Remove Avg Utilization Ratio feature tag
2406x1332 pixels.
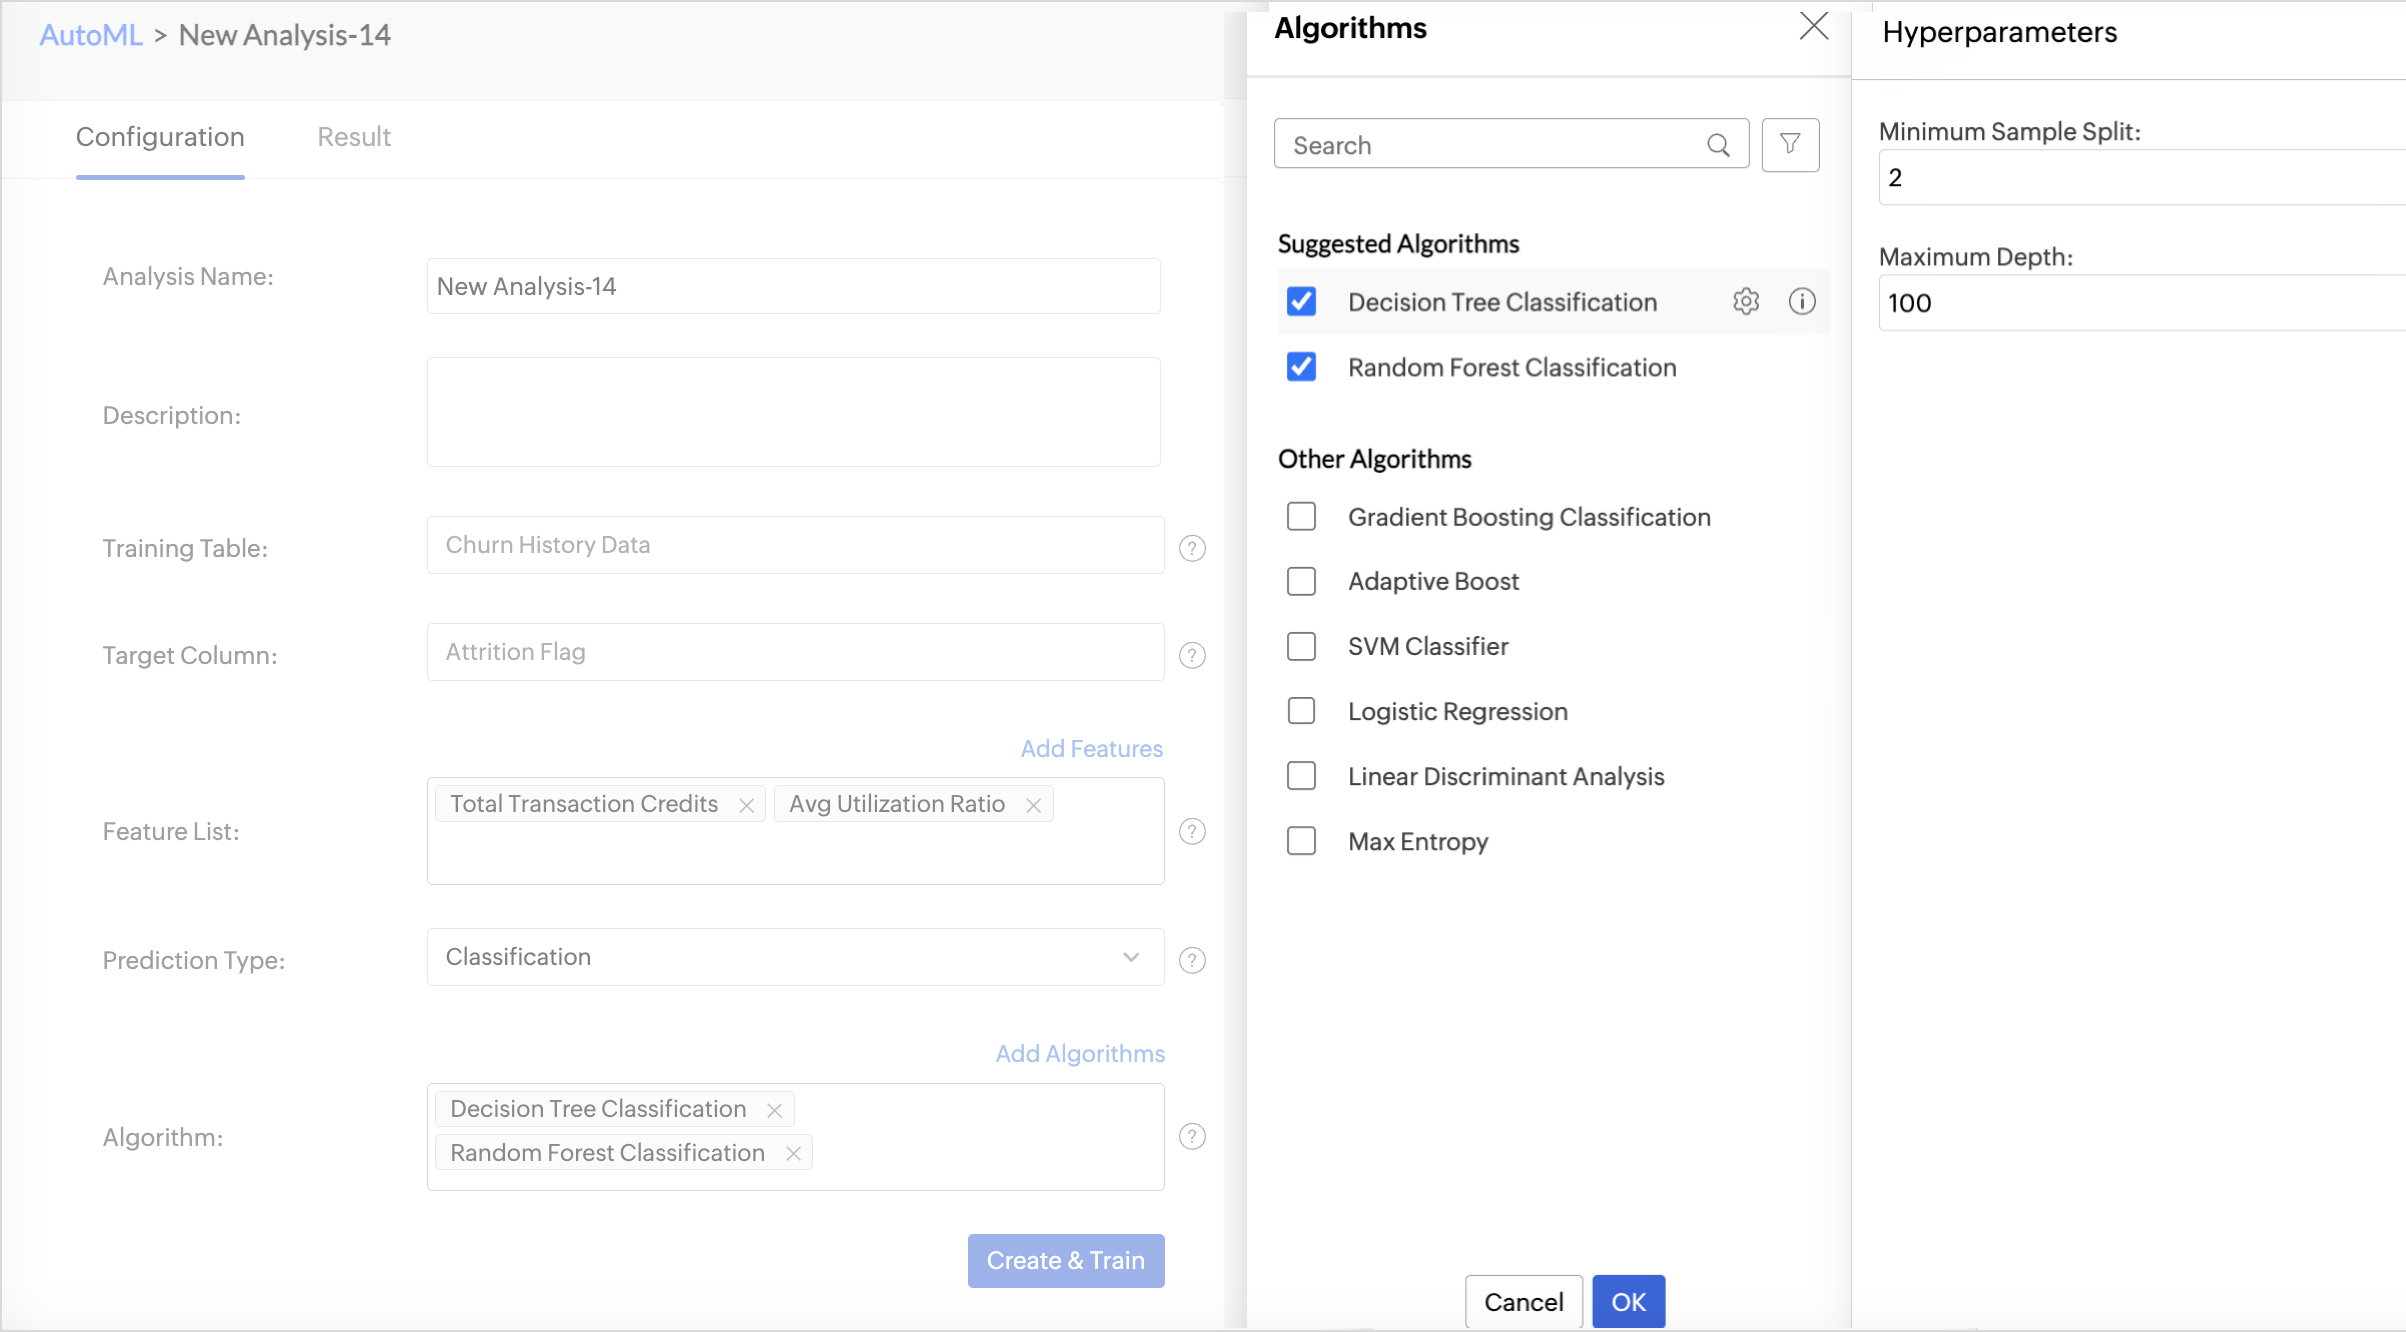click(1033, 805)
